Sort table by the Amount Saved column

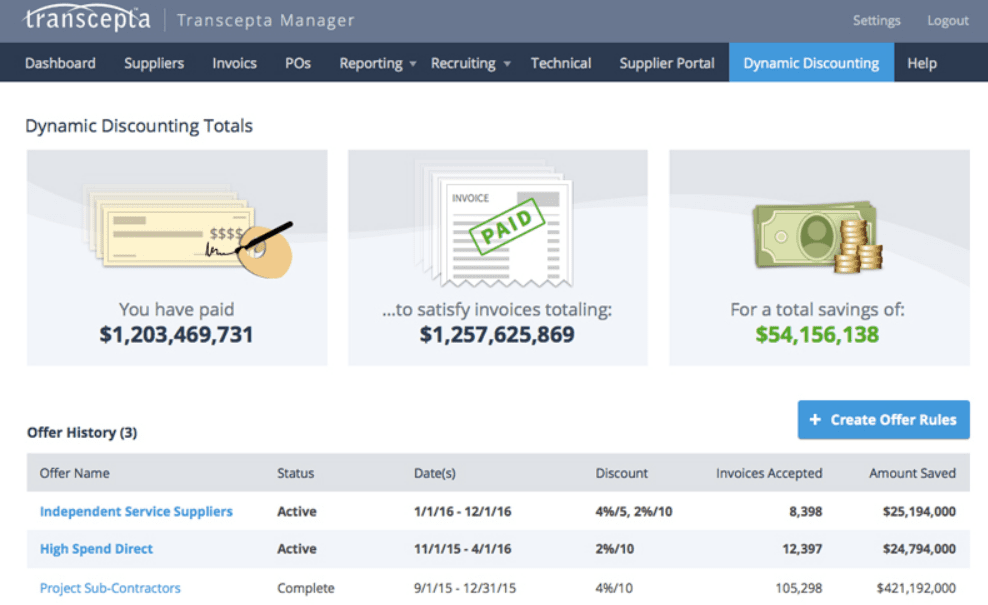coord(911,473)
